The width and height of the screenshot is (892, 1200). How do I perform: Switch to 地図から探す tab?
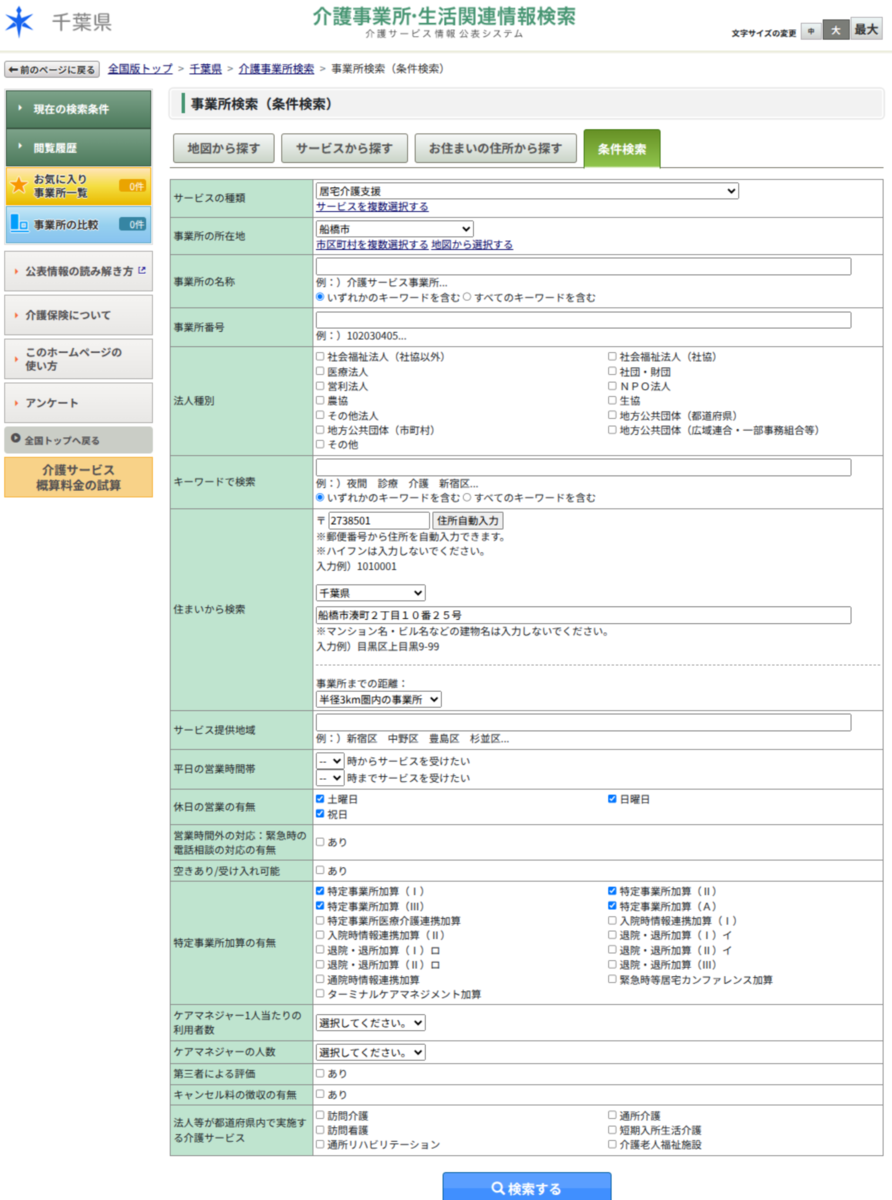(x=224, y=149)
